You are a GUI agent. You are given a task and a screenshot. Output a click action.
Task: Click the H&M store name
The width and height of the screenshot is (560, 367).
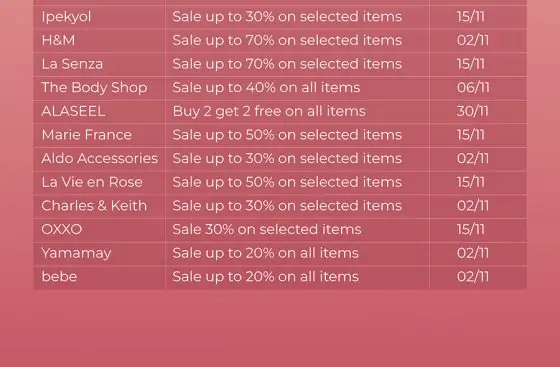click(58, 40)
